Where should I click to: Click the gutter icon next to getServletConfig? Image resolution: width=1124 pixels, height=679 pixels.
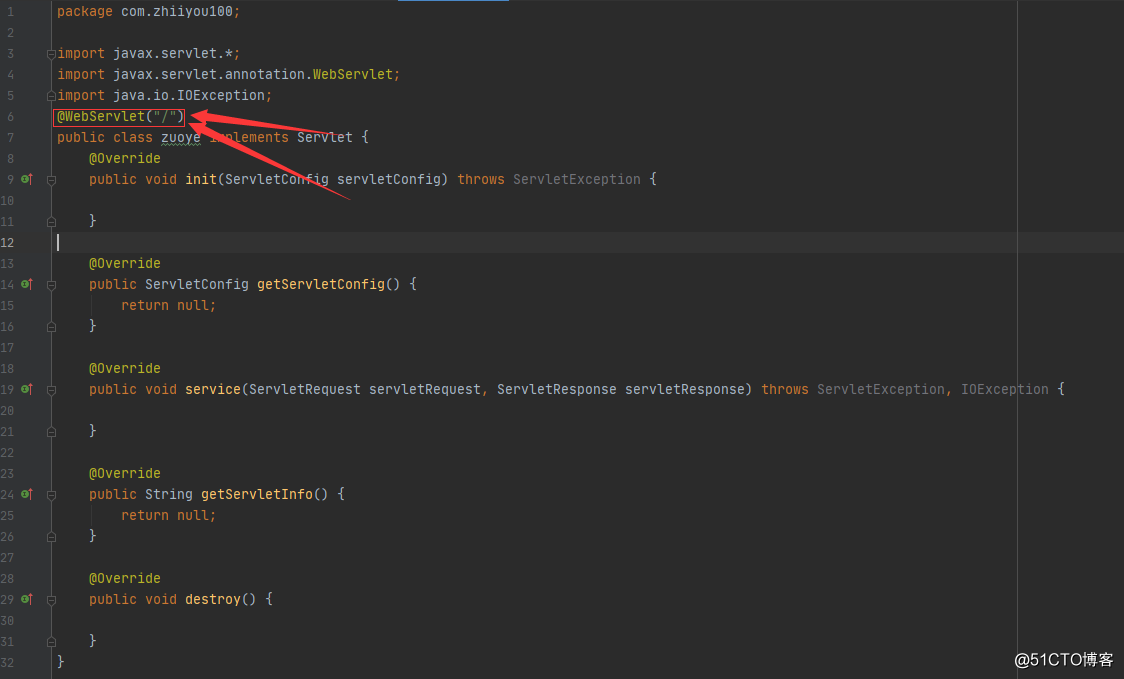click(27, 284)
